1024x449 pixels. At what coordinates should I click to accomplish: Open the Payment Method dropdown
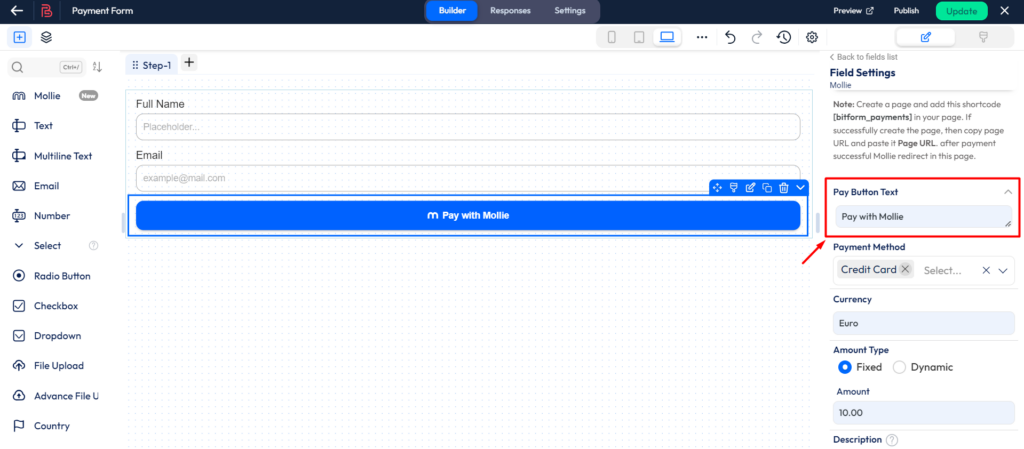click(1004, 270)
